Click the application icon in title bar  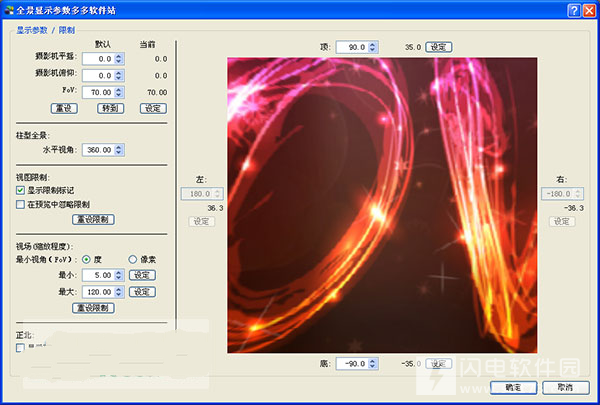tap(9, 10)
